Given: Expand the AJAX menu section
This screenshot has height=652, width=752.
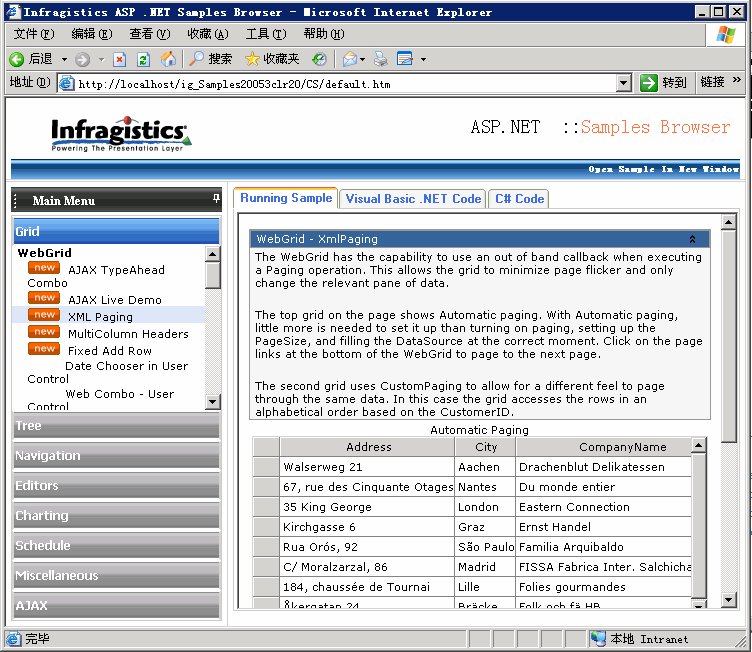Looking at the screenshot, I should (x=117, y=605).
